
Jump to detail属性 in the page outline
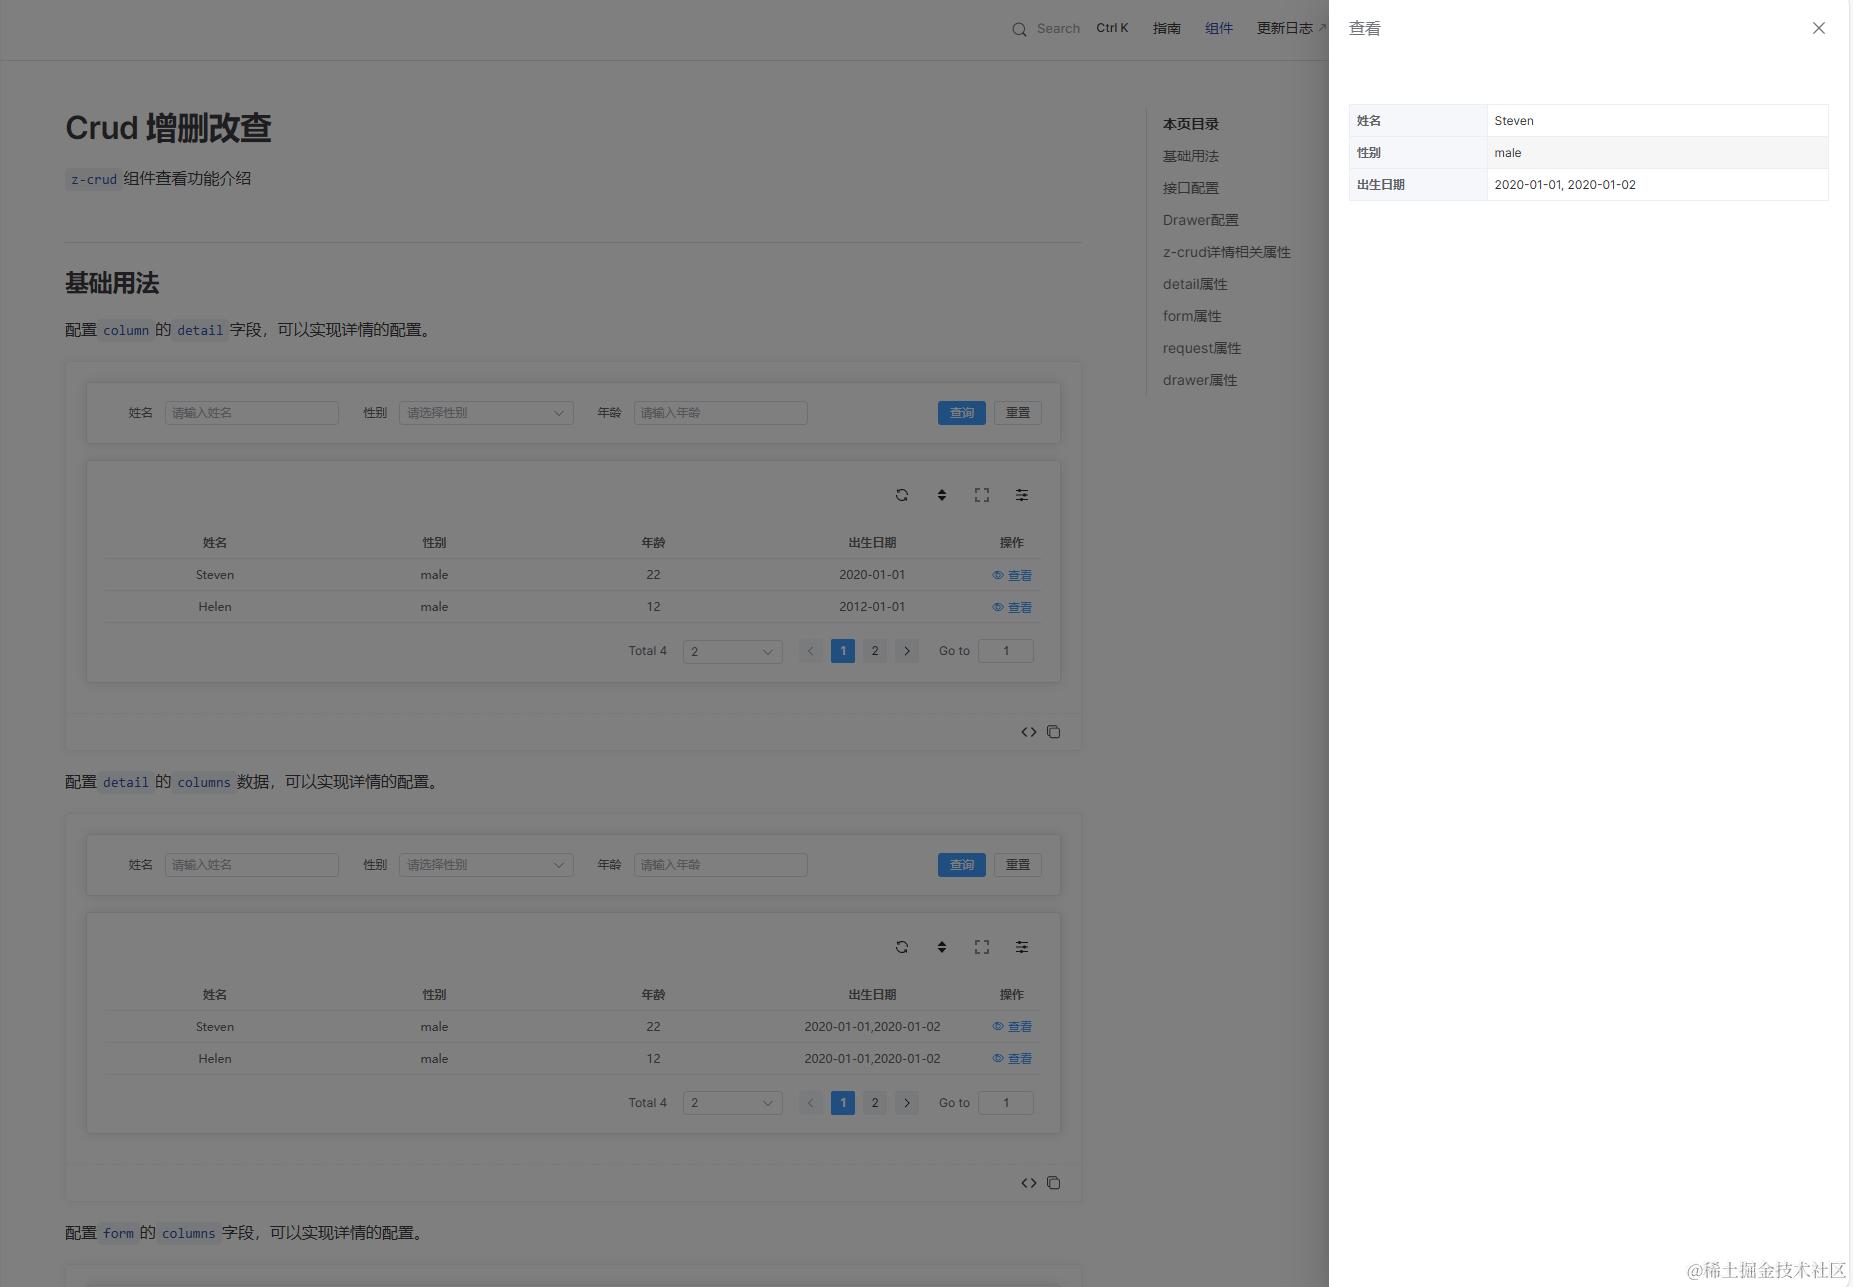click(1195, 284)
